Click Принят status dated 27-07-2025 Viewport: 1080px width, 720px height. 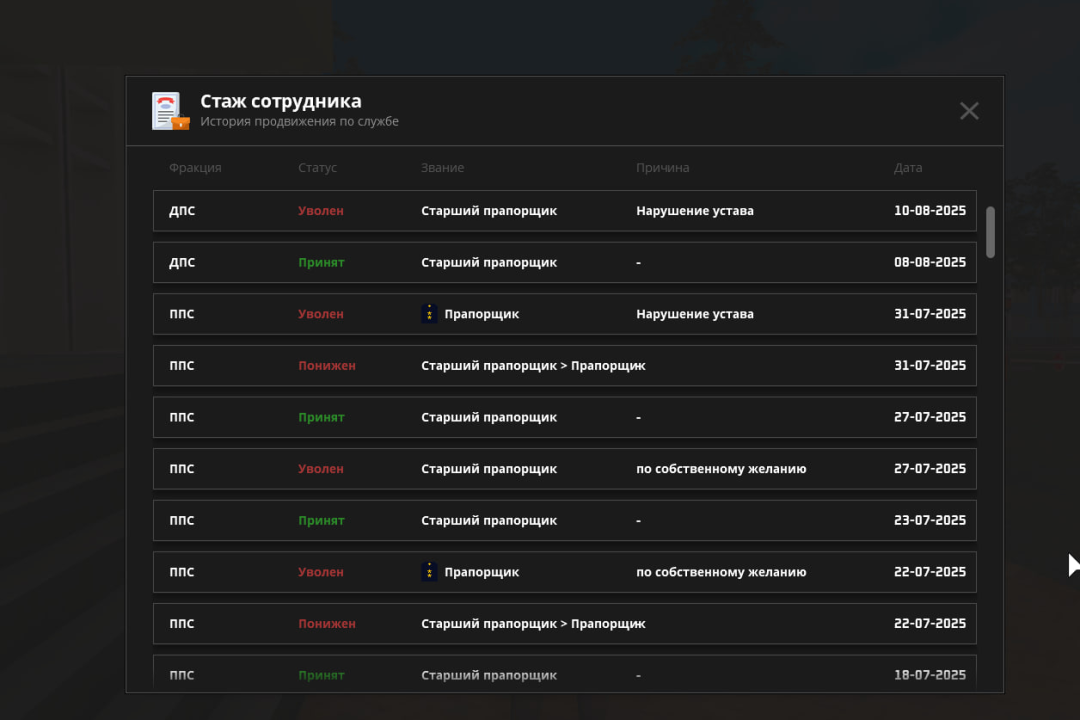pyautogui.click(x=321, y=418)
